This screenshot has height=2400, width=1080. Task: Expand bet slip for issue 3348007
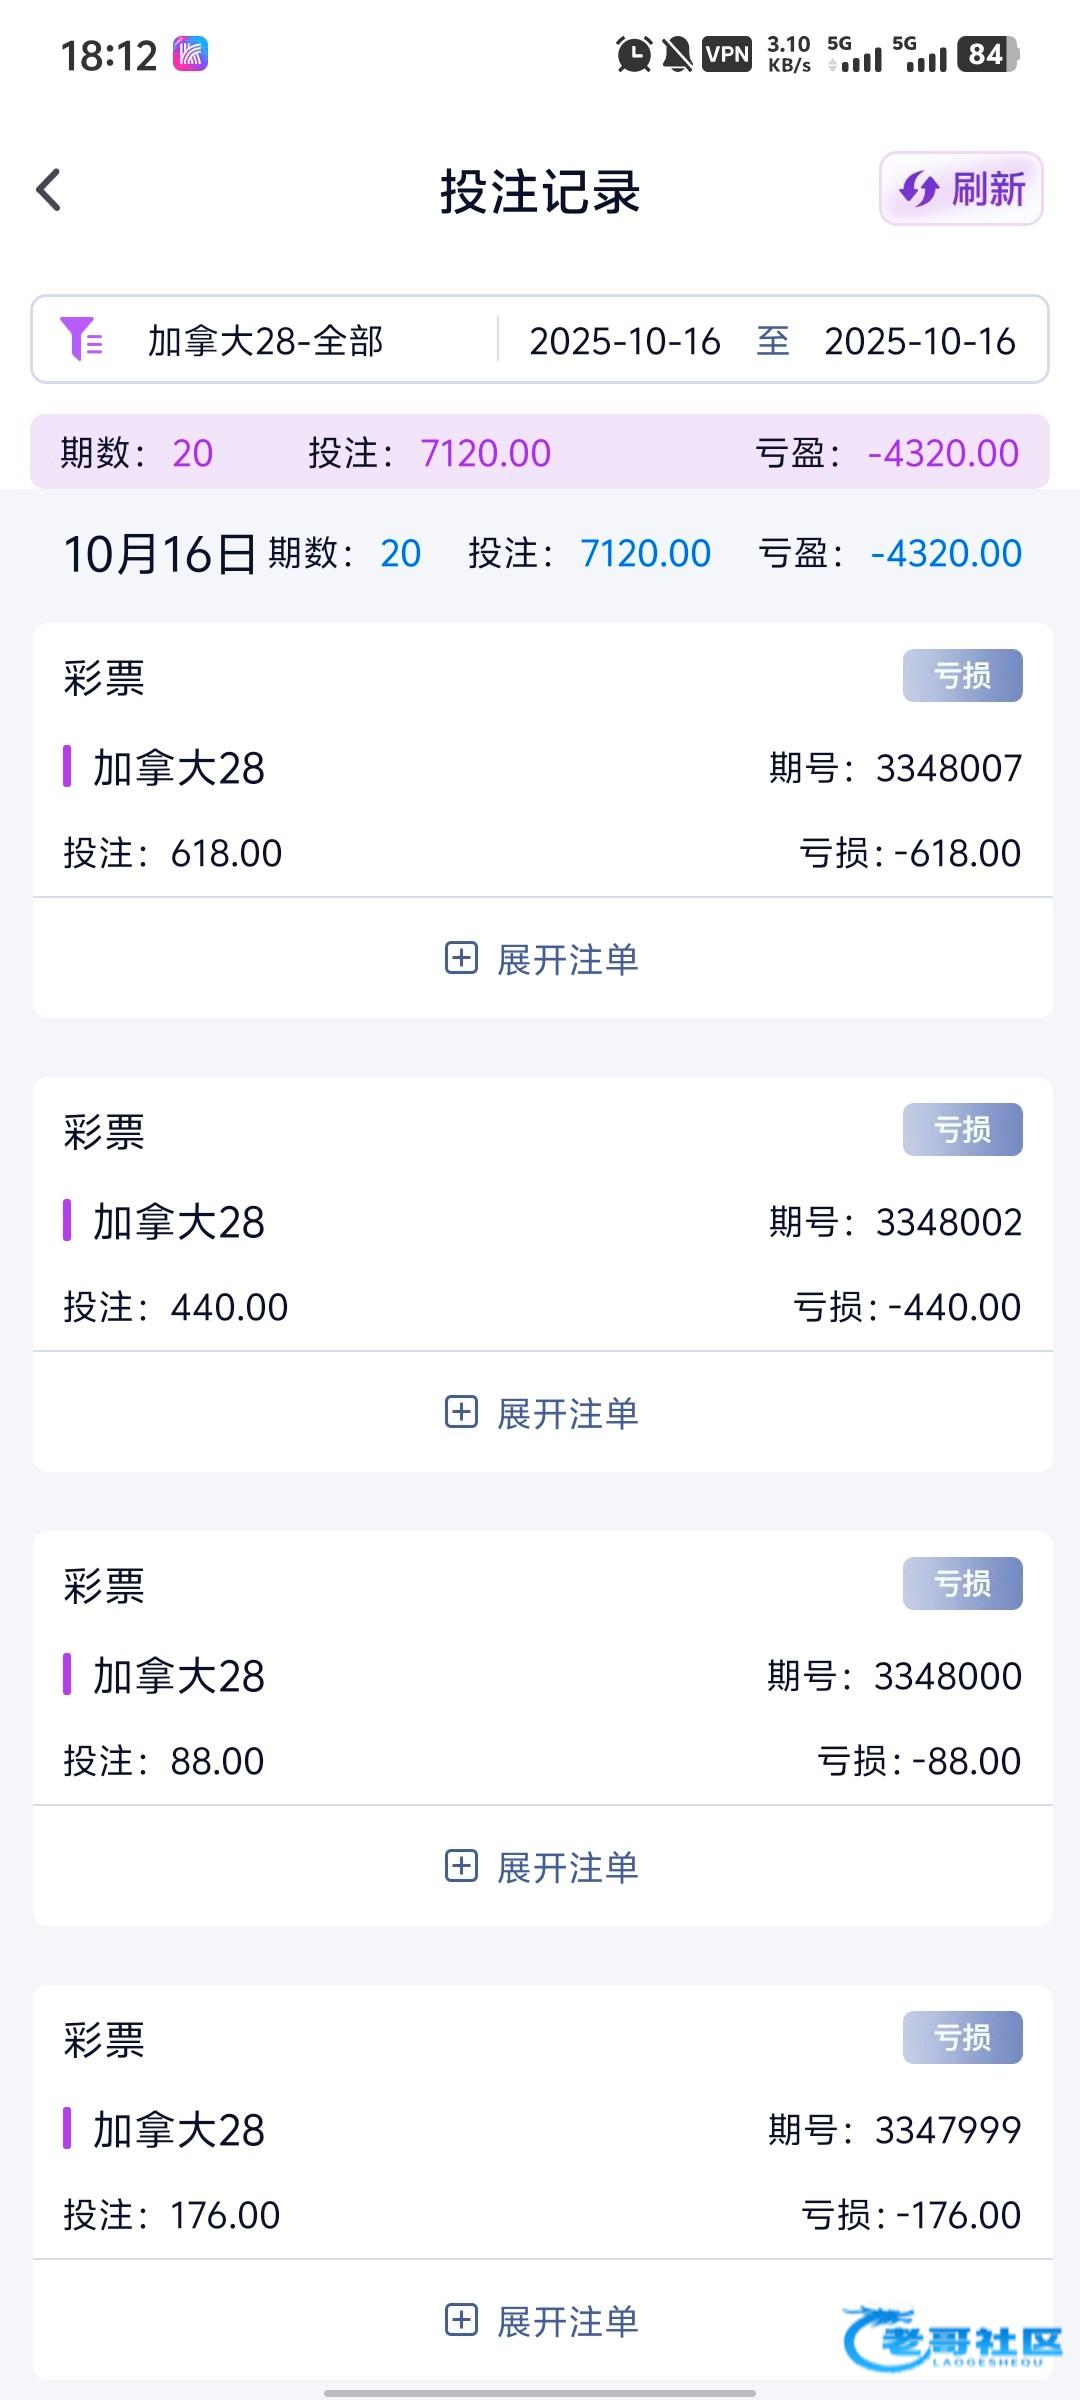click(566, 960)
